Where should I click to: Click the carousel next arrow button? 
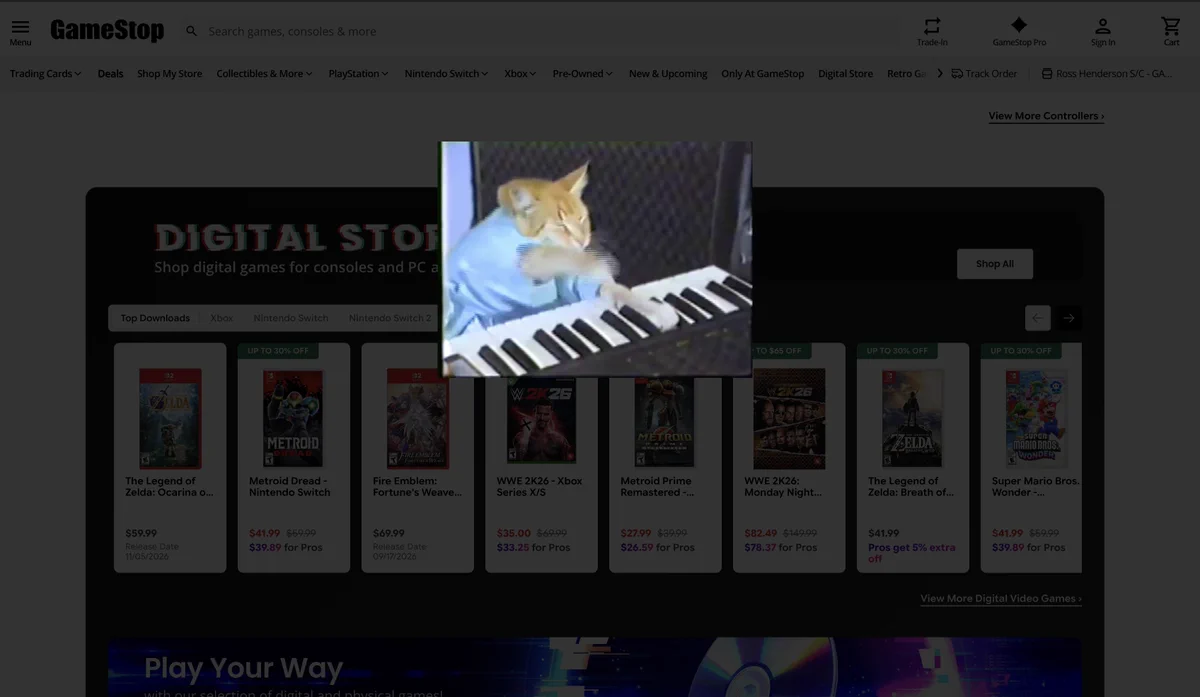coord(1068,318)
